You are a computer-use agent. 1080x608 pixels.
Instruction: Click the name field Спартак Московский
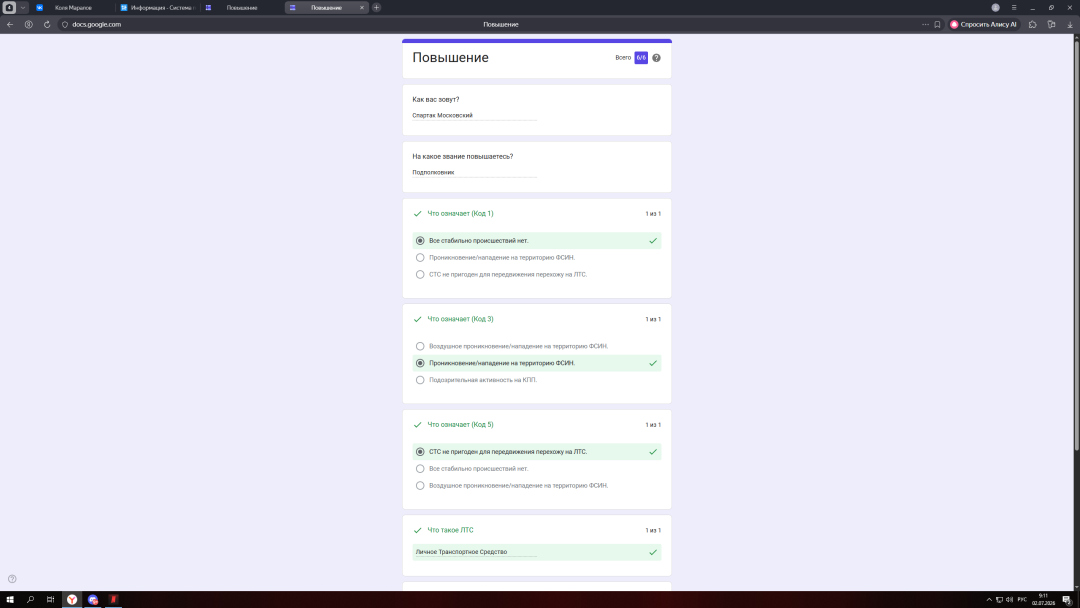(x=474, y=116)
